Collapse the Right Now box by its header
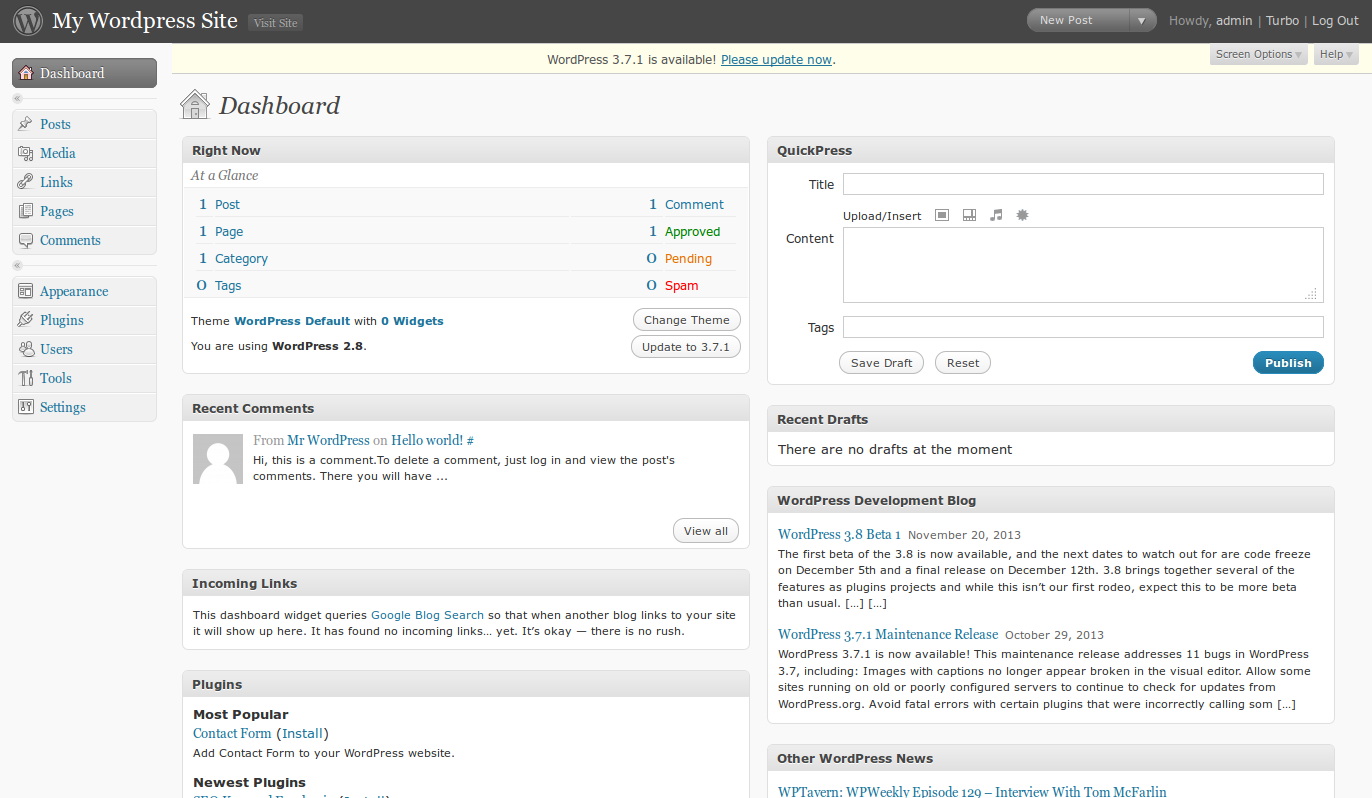This screenshot has width=1372, height=798. [466, 150]
